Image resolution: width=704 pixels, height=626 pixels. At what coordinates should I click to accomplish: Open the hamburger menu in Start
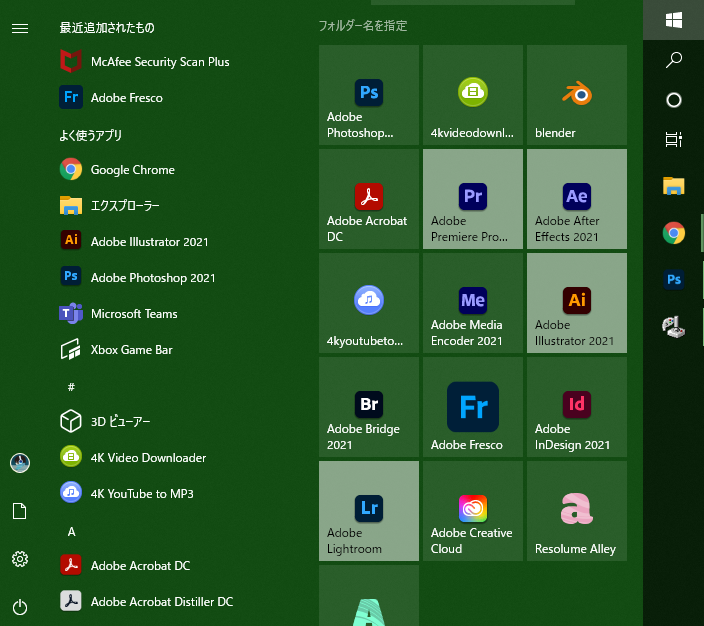(20, 29)
